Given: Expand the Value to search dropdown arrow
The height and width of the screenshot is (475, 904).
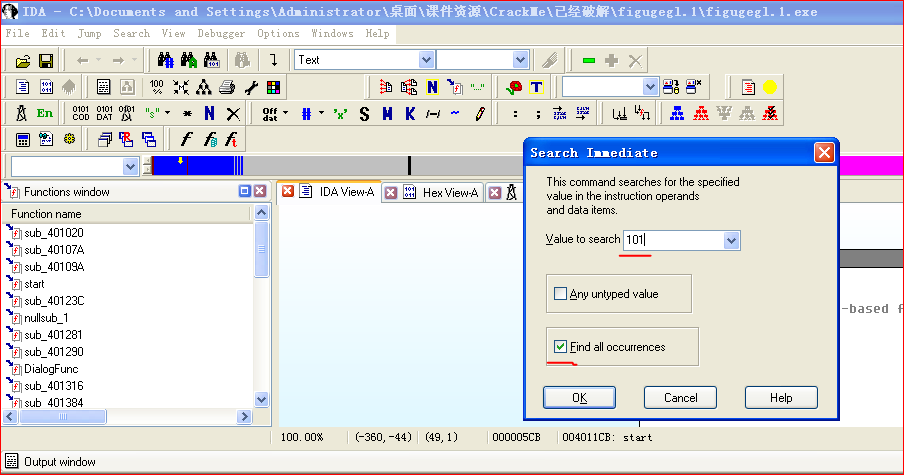Looking at the screenshot, I should pos(731,240).
